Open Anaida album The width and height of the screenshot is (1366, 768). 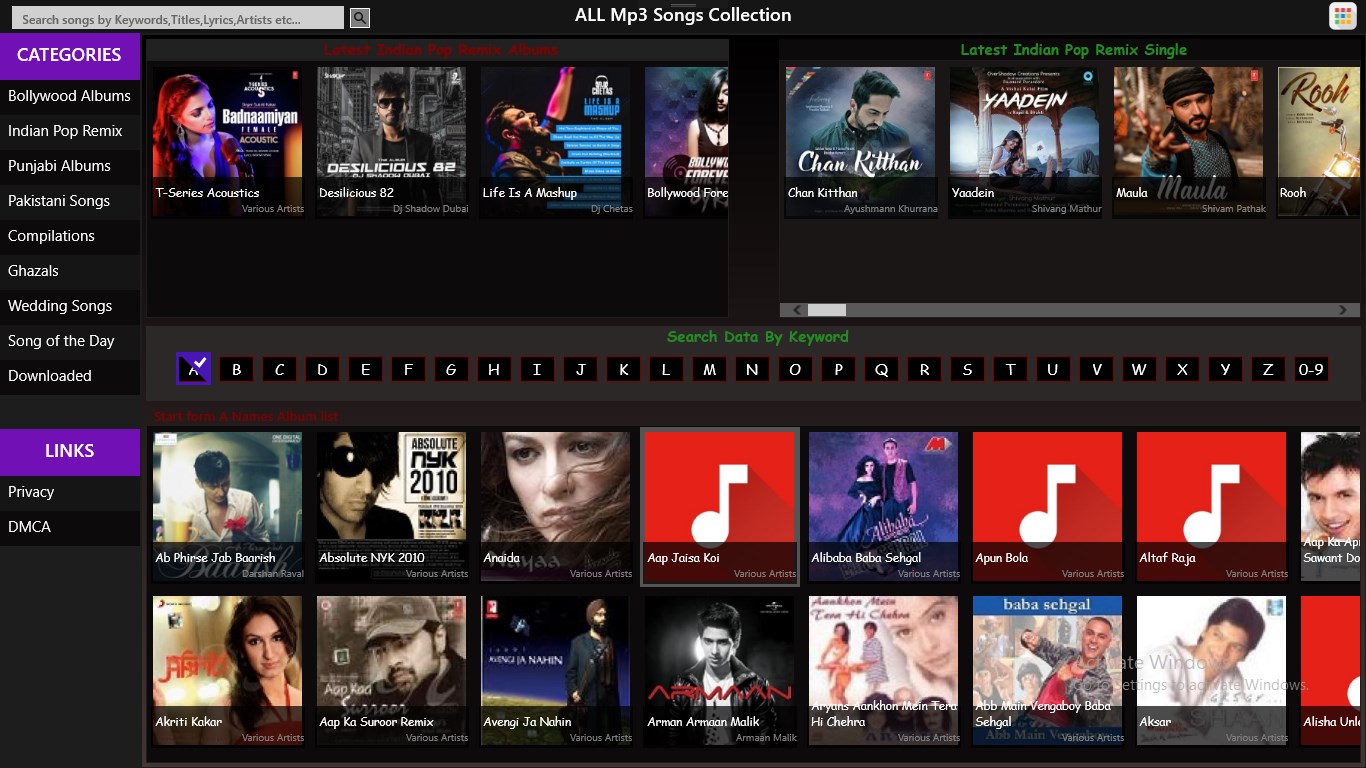(x=556, y=506)
